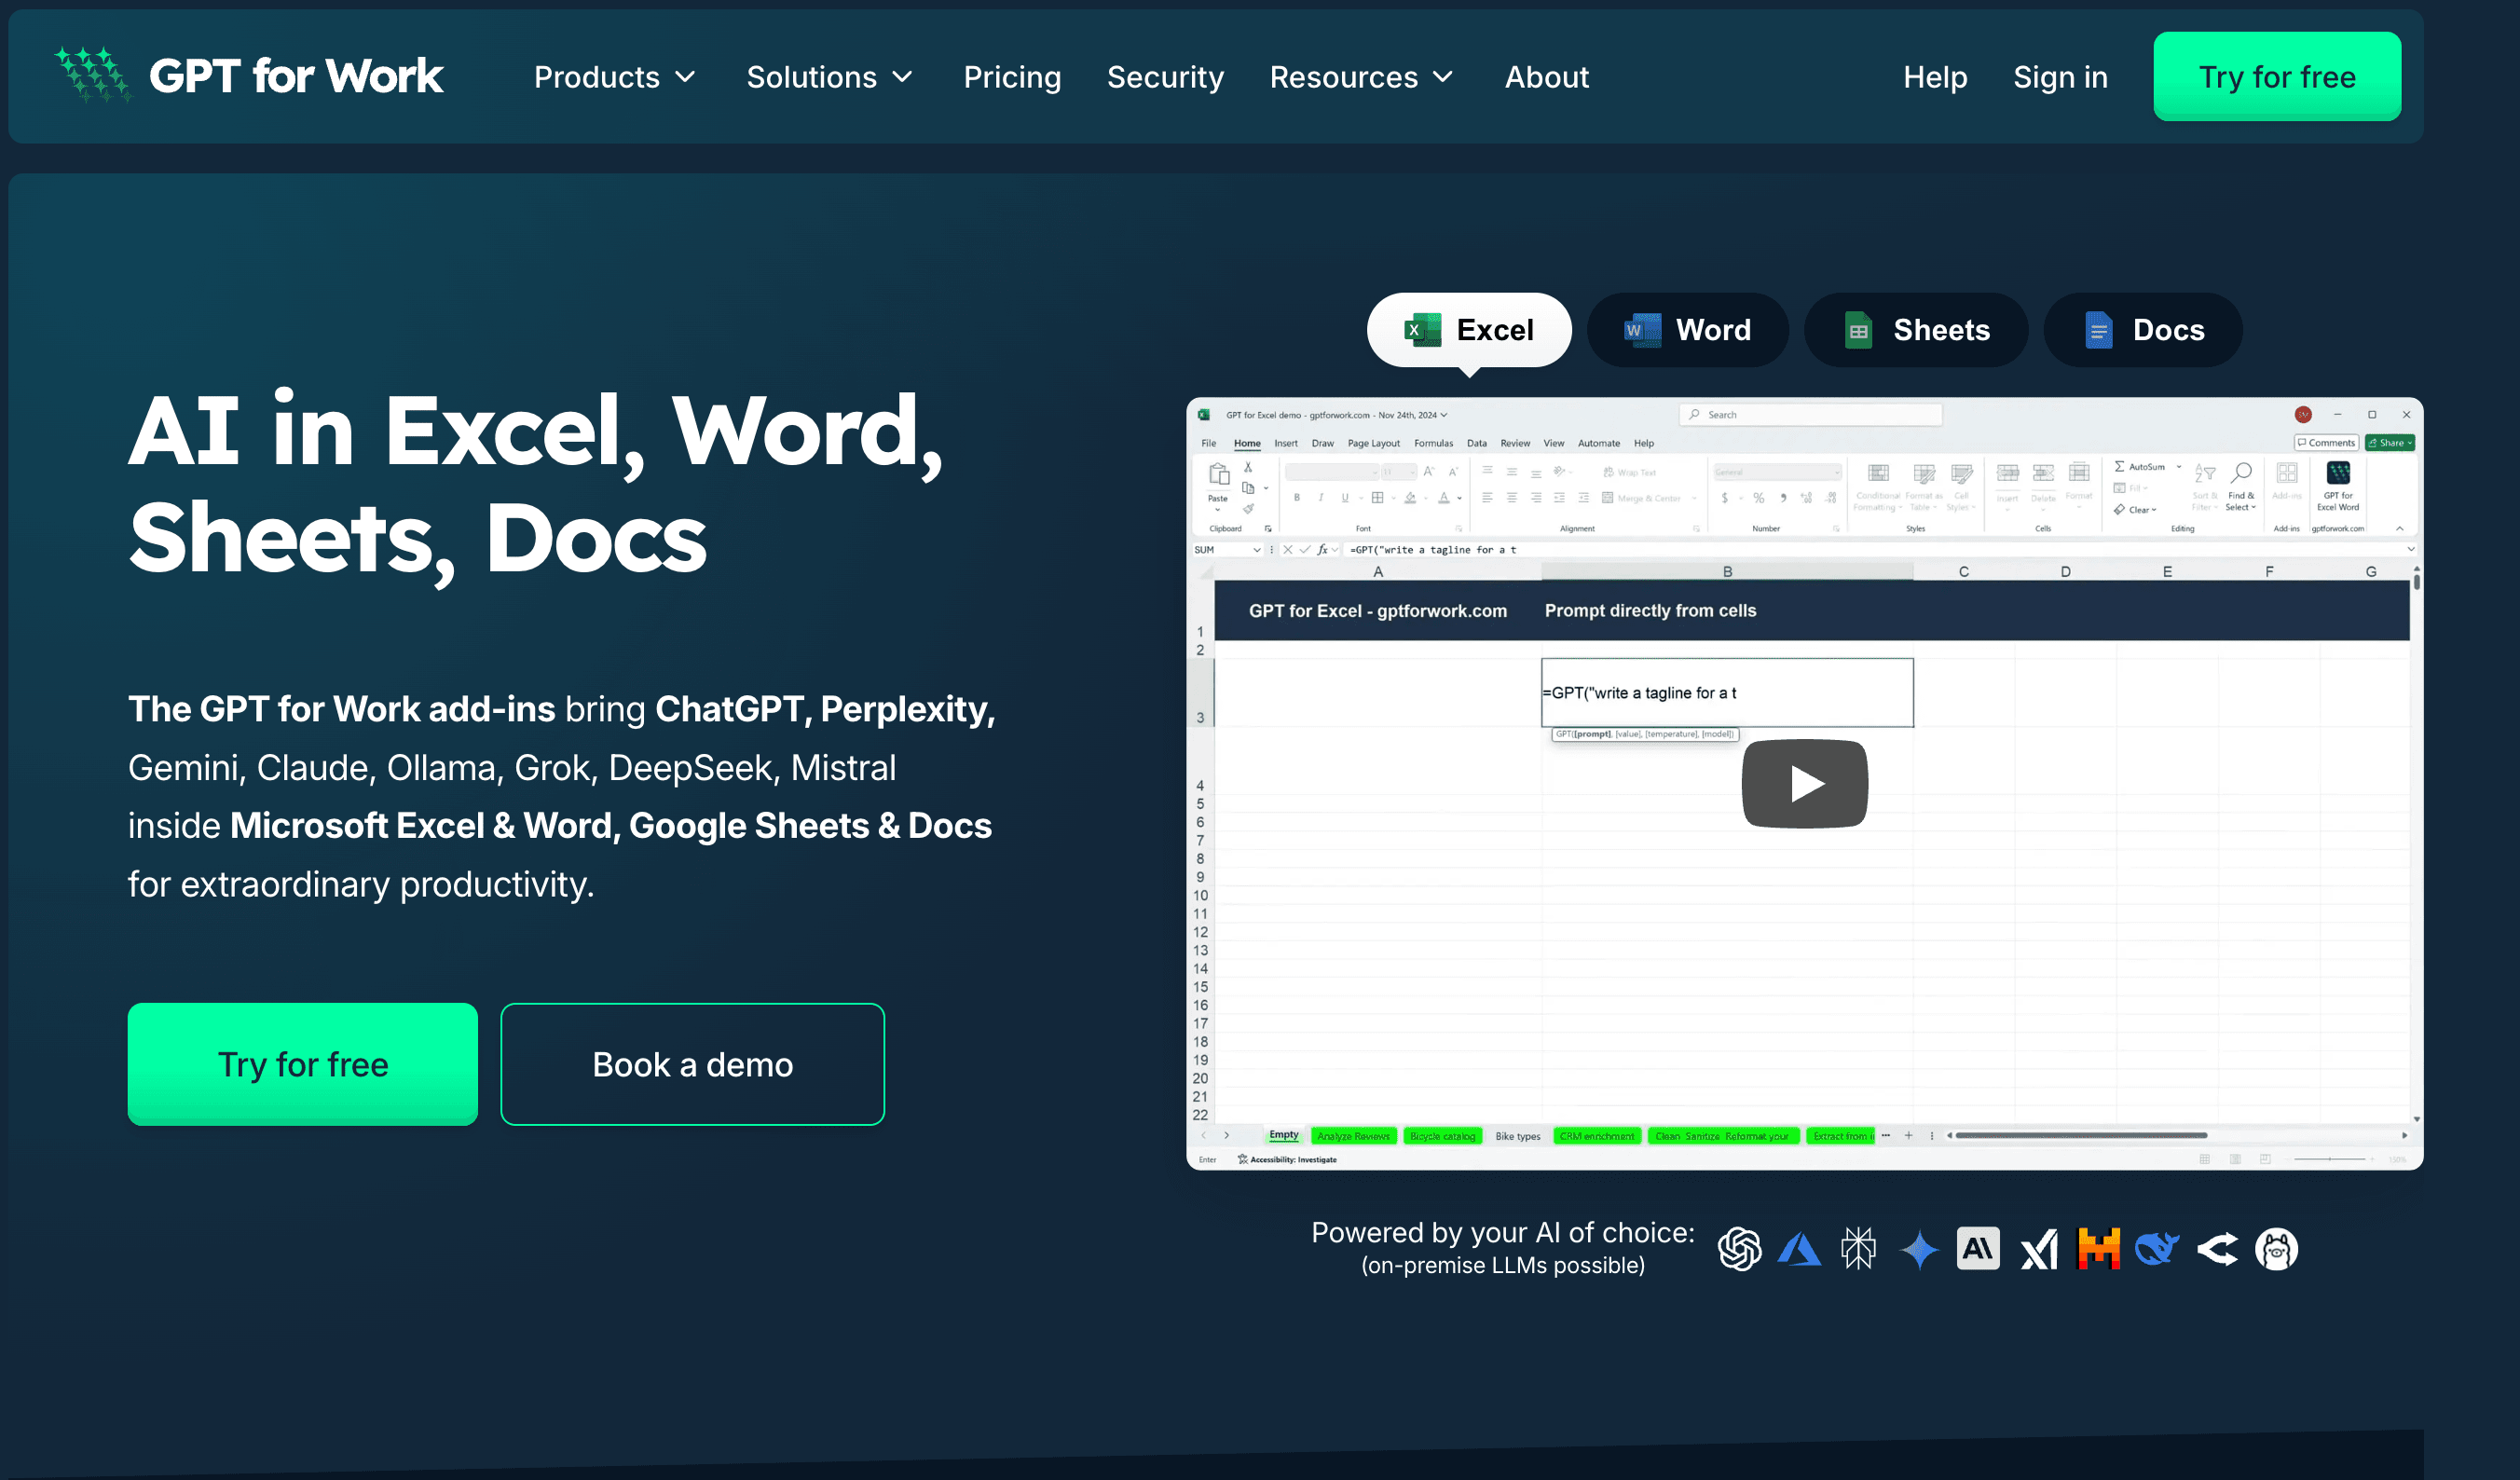Click Try for free in header

2277,76
